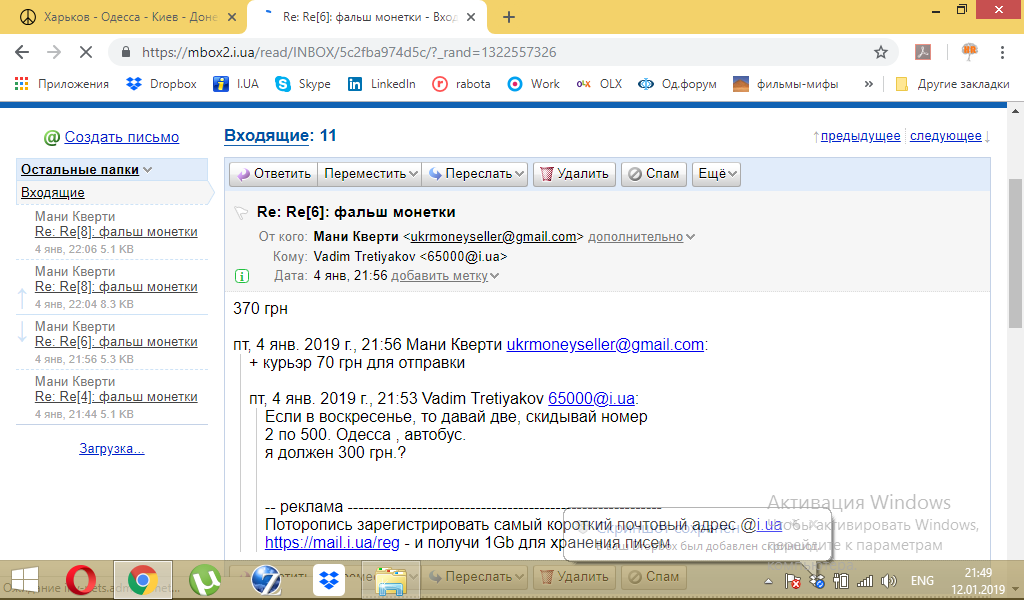Go back to the previous page
Viewport: 1024px width, 600px height.
point(22,52)
